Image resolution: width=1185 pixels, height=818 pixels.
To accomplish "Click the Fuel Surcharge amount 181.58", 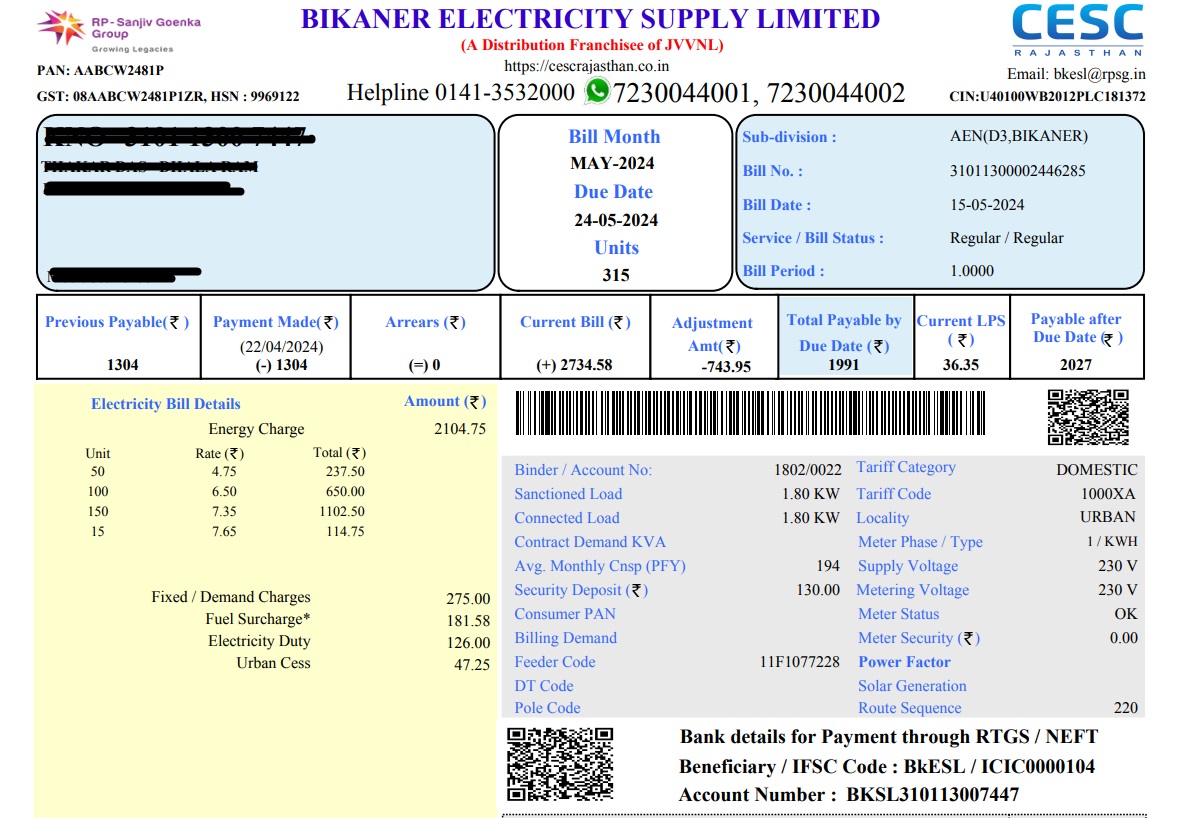I will [468, 621].
